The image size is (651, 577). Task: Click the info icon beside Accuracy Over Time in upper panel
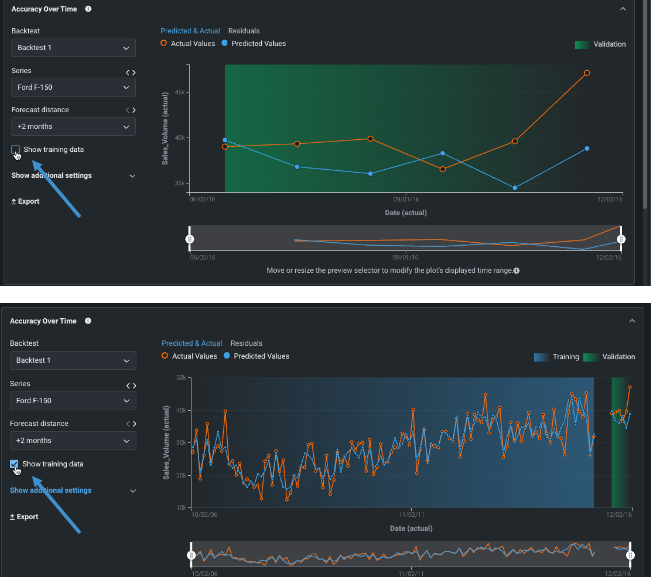[x=89, y=8]
